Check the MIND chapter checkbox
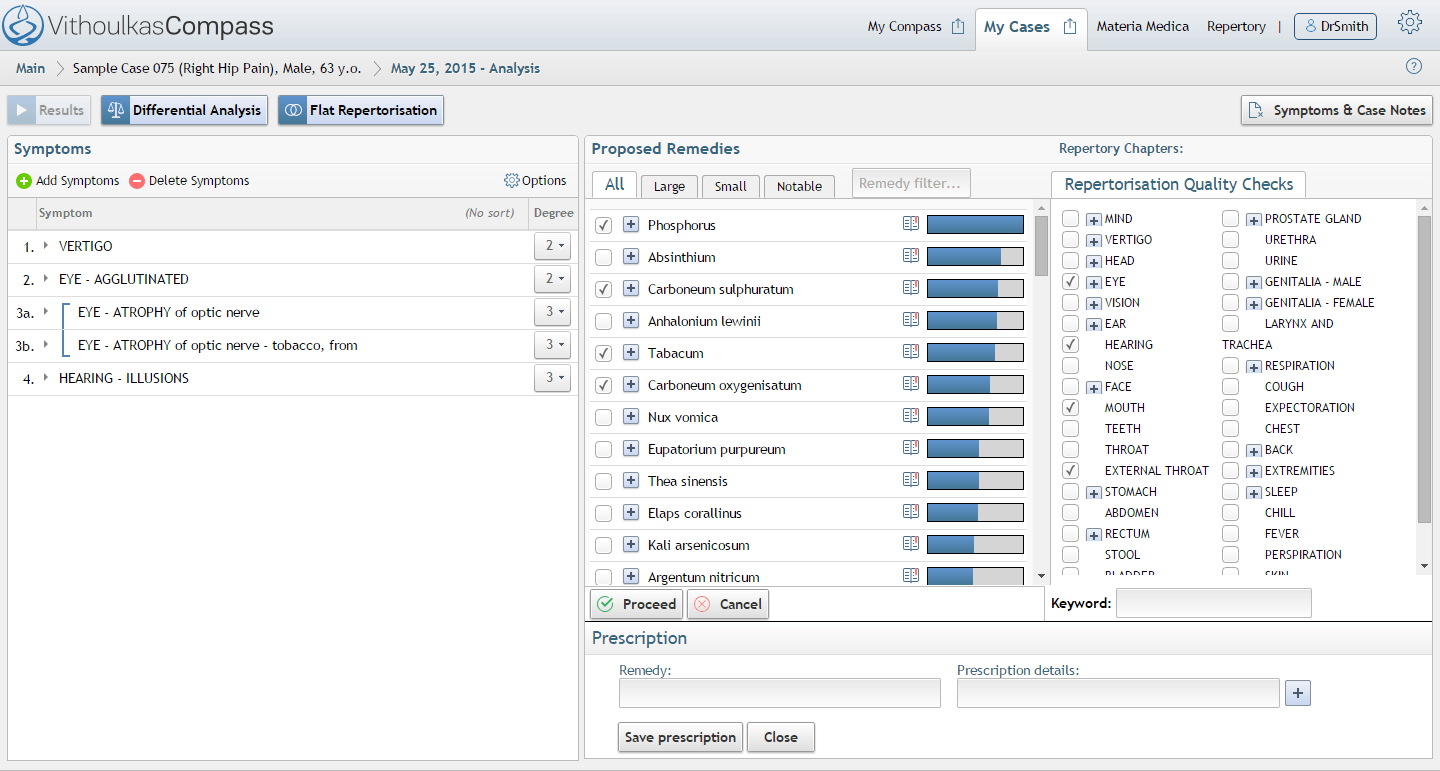This screenshot has width=1440, height=771. (x=1070, y=218)
